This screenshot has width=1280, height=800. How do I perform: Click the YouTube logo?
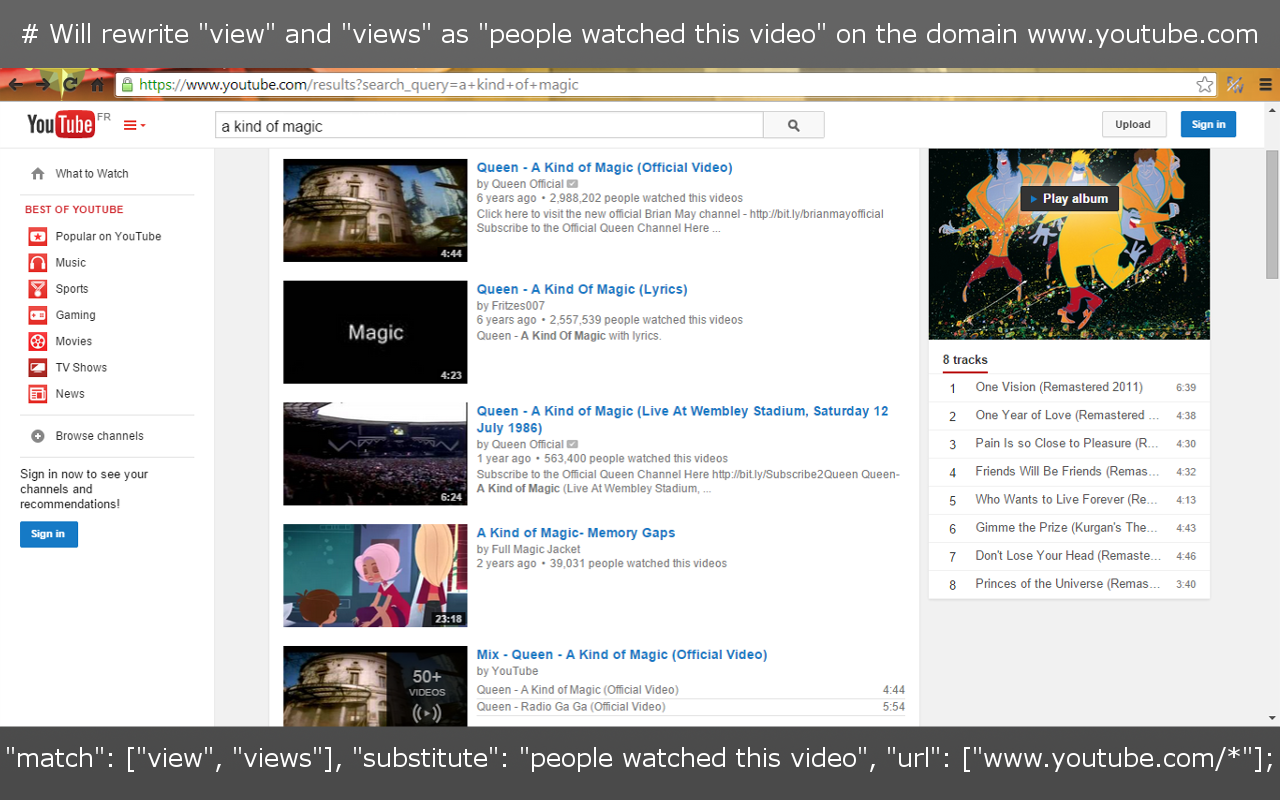click(62, 124)
